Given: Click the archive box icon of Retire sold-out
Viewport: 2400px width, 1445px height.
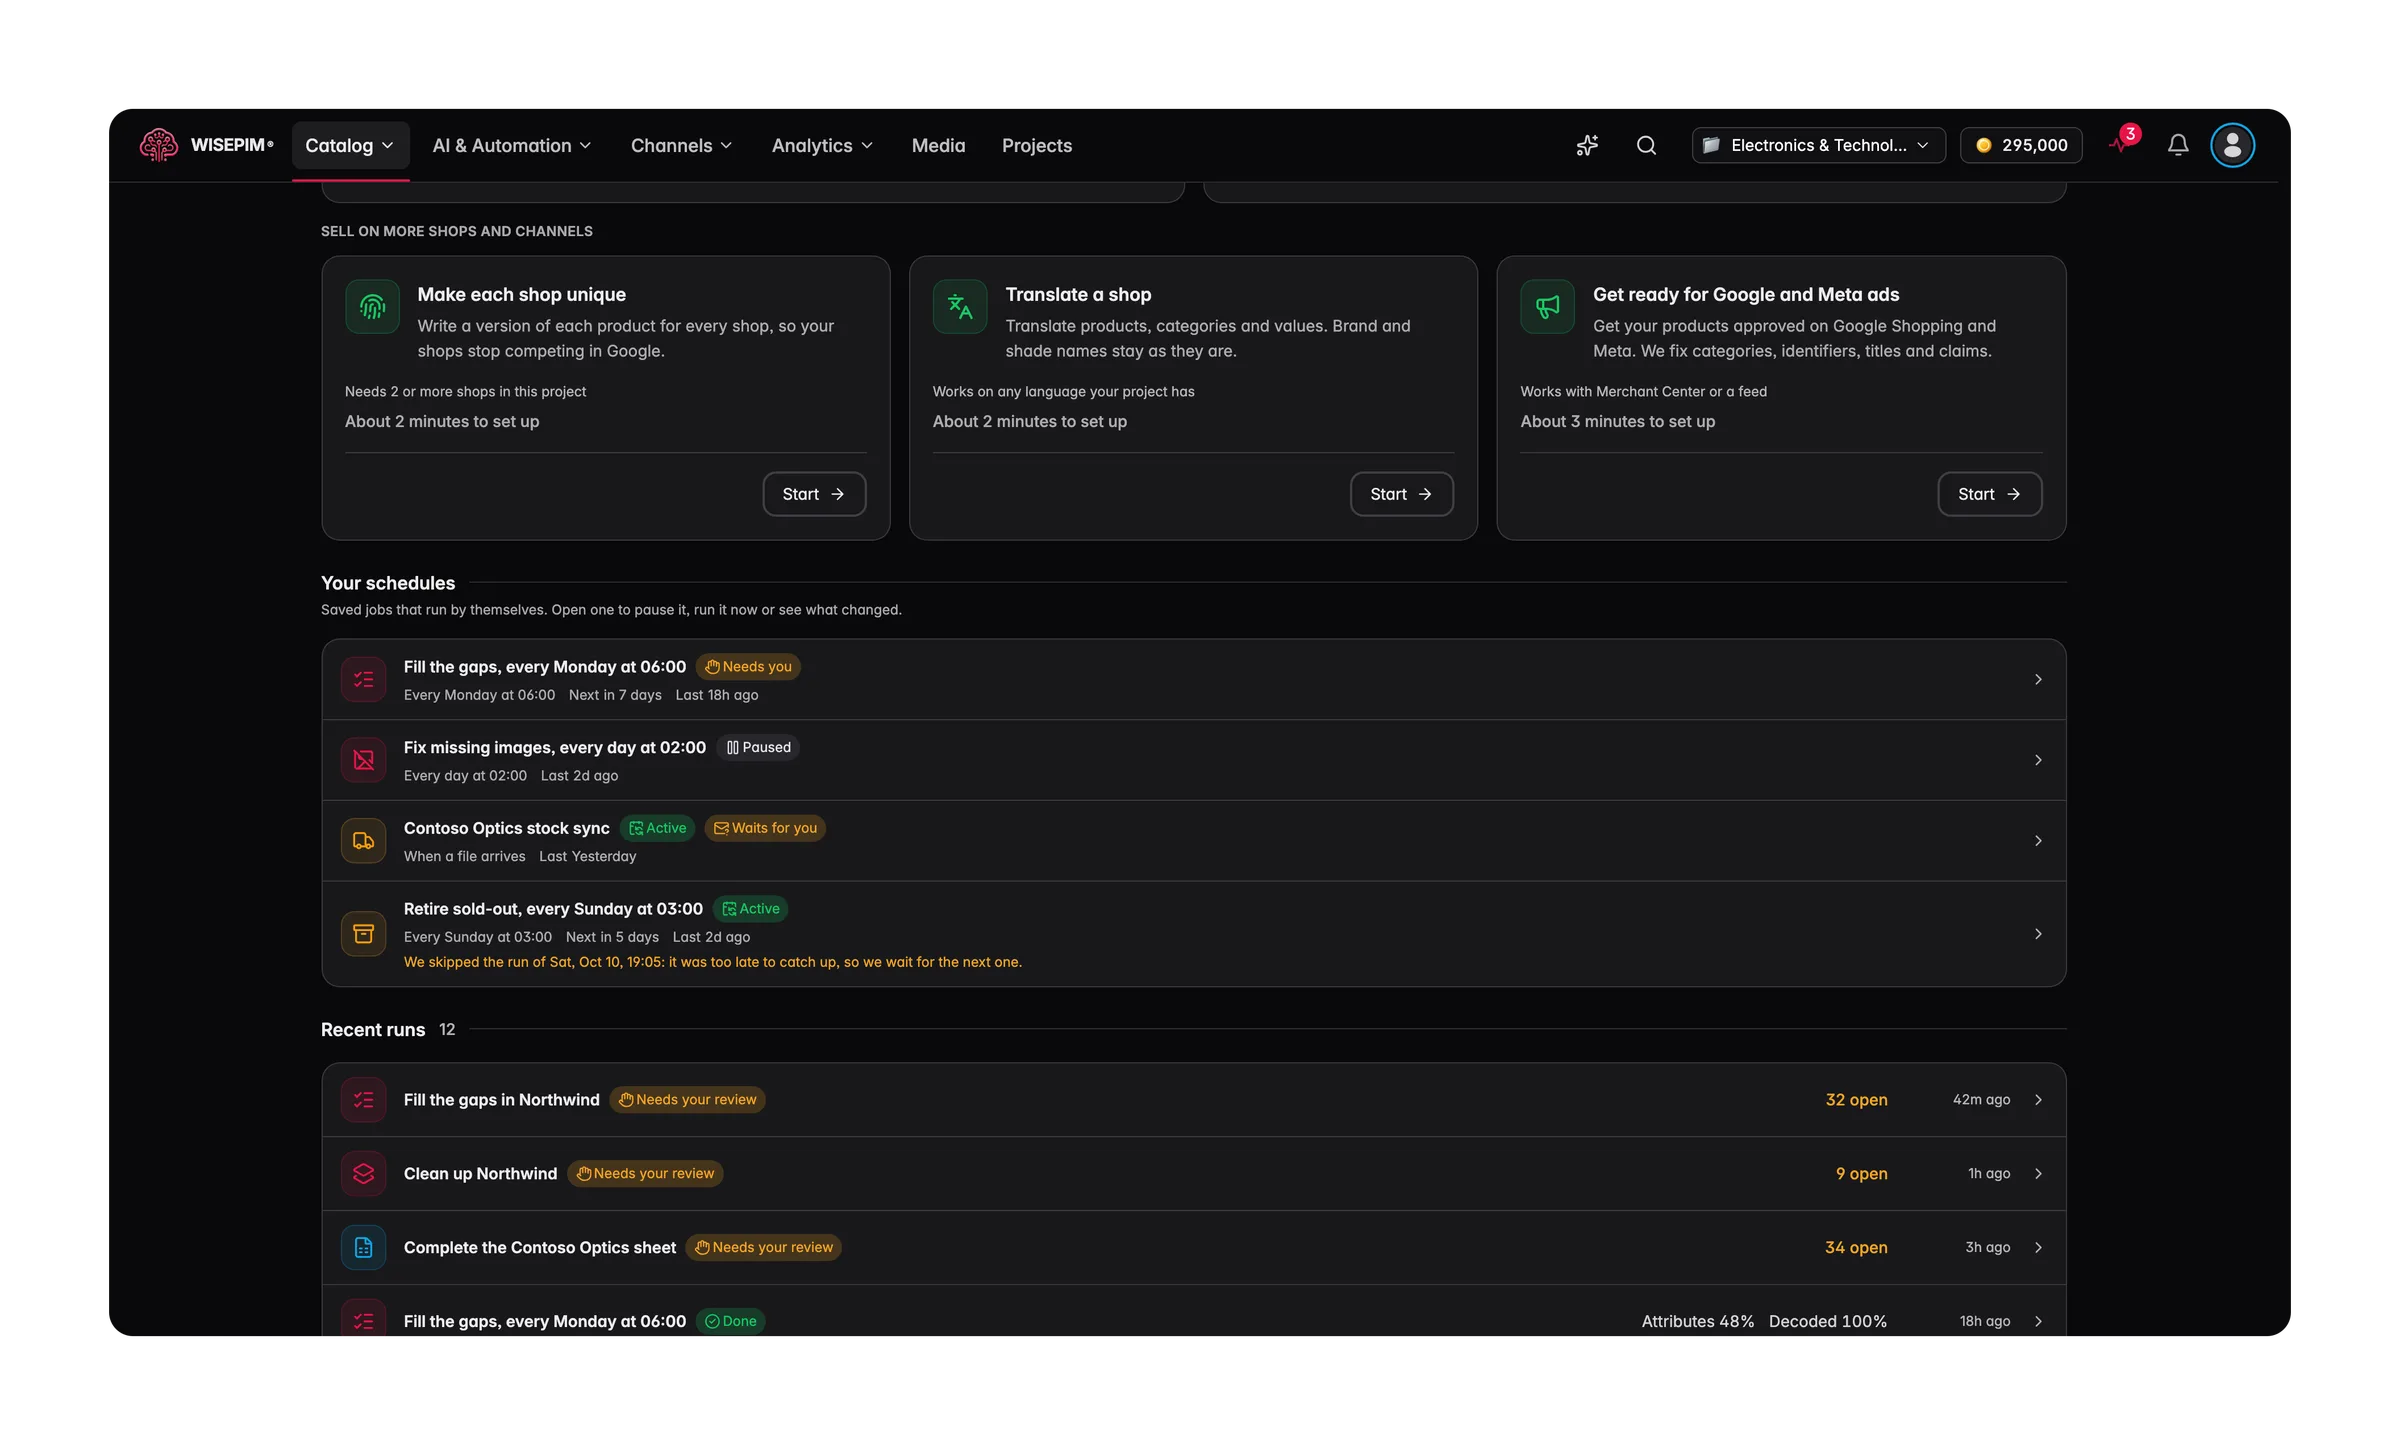Looking at the screenshot, I should click(364, 934).
